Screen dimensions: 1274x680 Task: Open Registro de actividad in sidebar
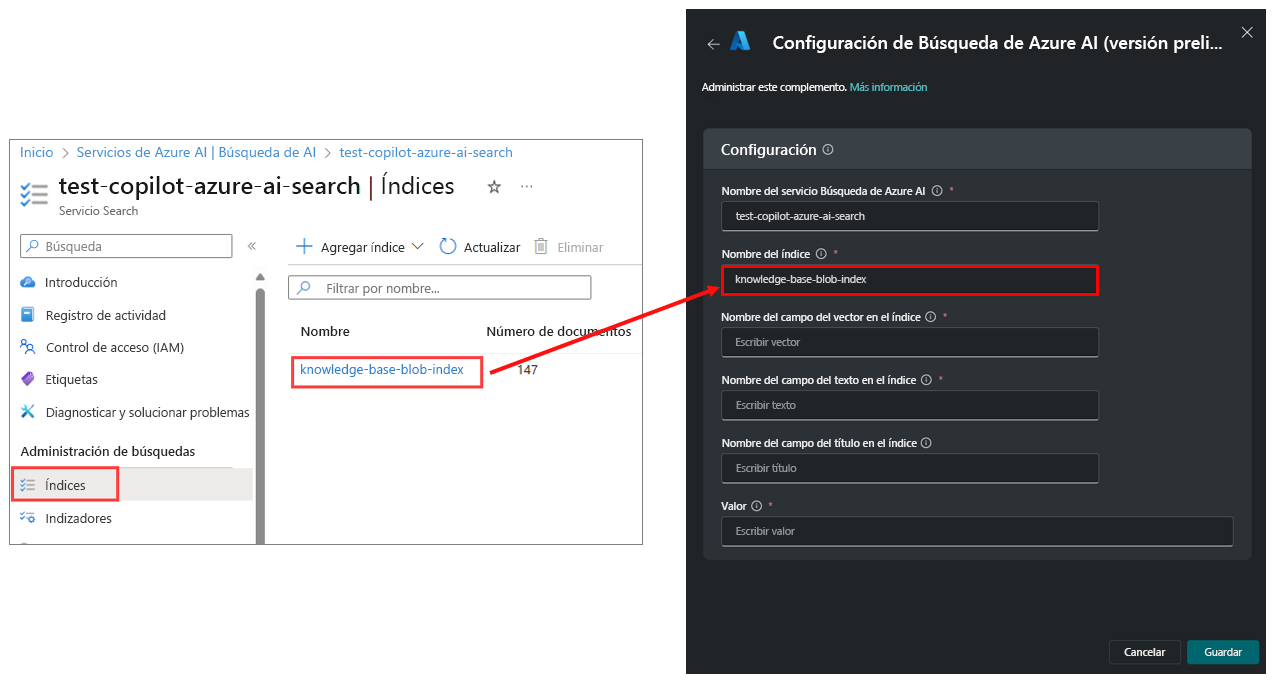pyautogui.click(x=93, y=315)
